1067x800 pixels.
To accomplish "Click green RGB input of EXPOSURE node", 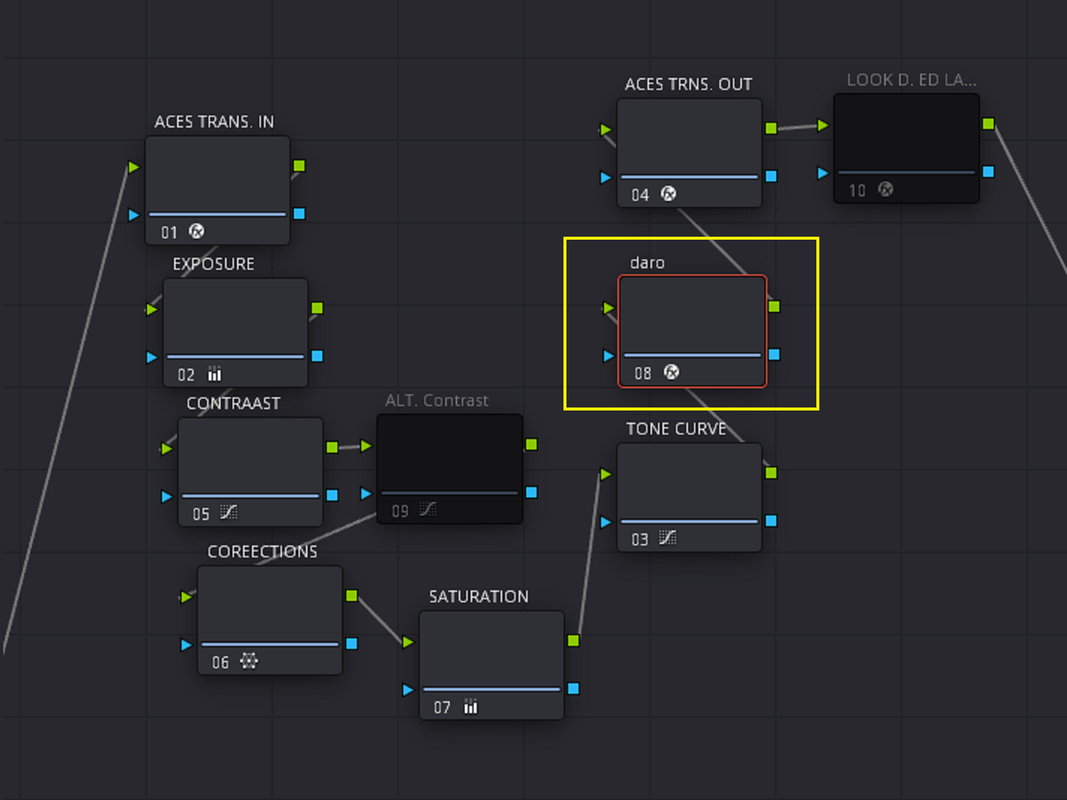I will [151, 310].
